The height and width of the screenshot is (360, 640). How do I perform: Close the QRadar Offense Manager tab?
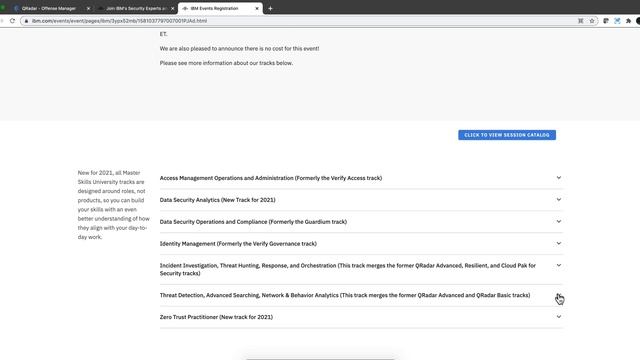coord(88,8)
